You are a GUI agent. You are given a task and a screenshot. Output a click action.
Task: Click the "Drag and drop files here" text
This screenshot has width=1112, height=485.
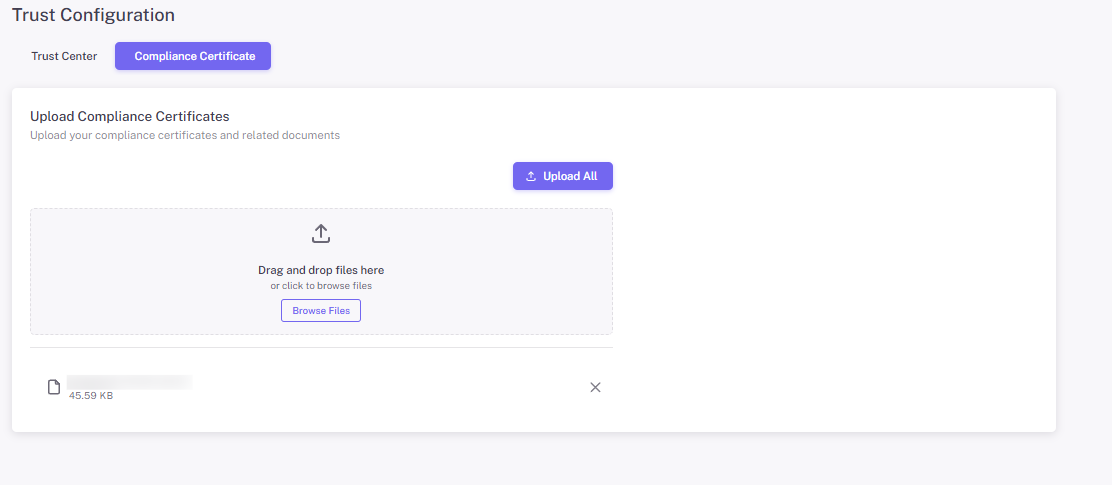pyautogui.click(x=321, y=270)
